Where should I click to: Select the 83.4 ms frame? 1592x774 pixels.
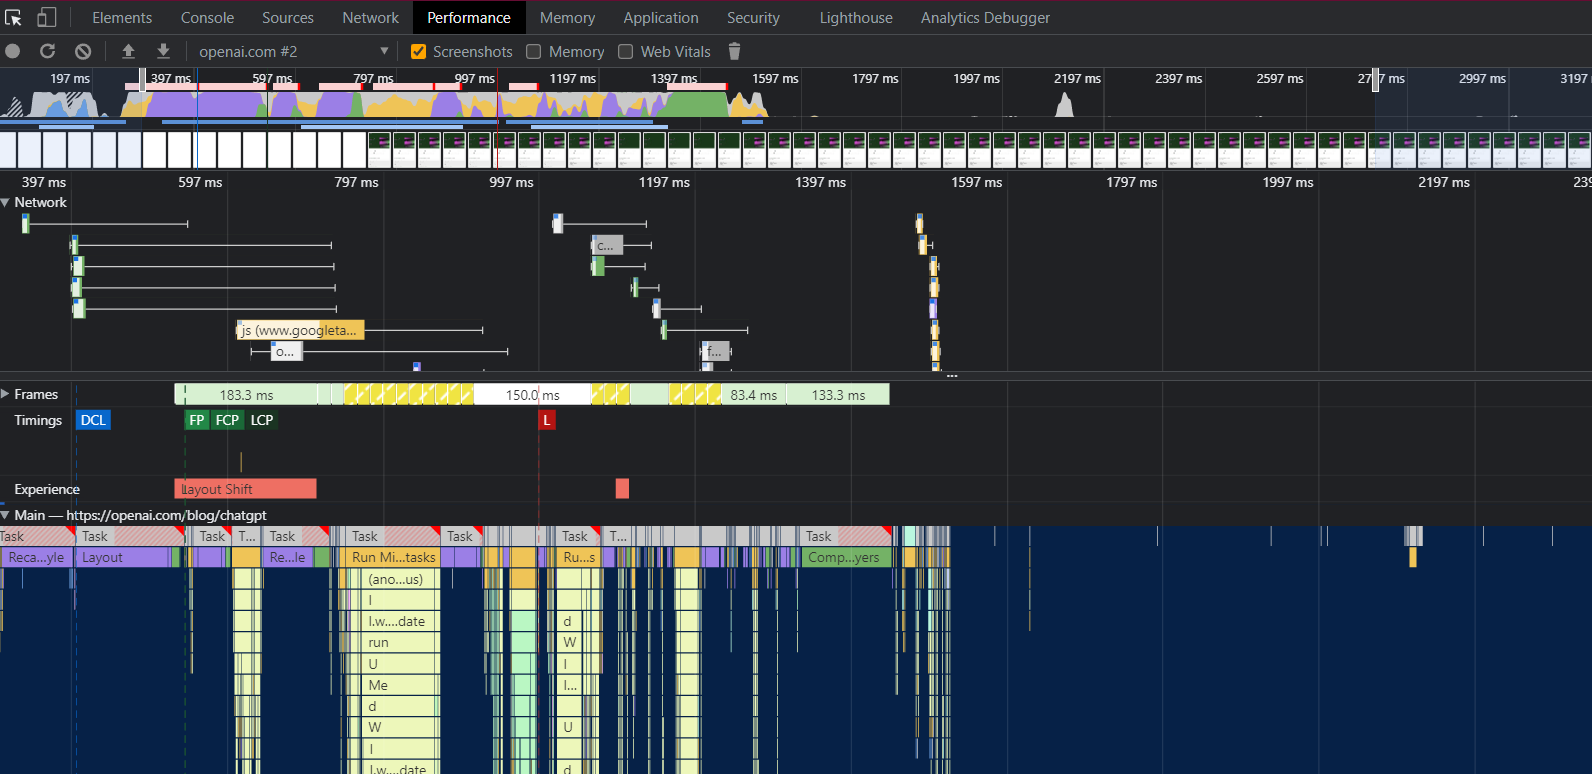pyautogui.click(x=753, y=395)
